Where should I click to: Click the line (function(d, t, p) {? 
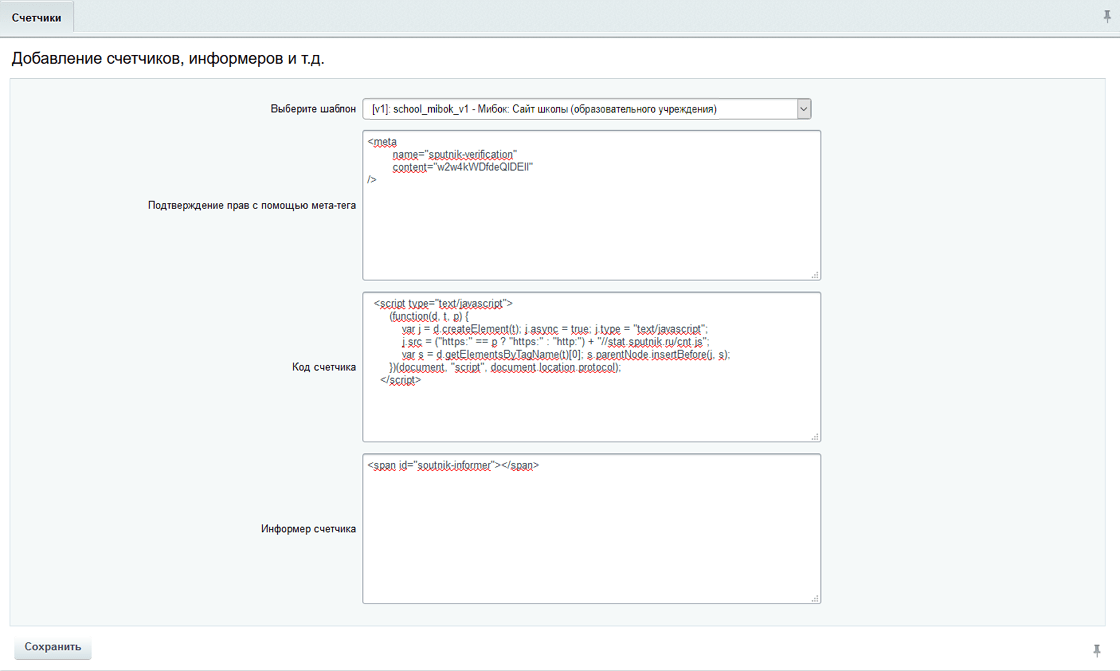tap(429, 317)
